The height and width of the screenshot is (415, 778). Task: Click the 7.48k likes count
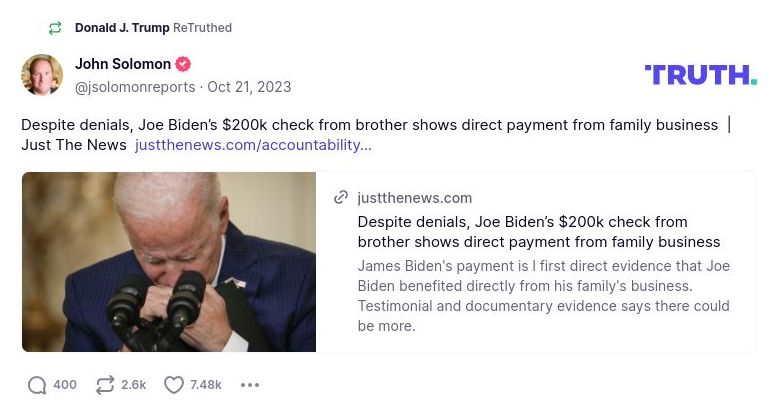(206, 385)
